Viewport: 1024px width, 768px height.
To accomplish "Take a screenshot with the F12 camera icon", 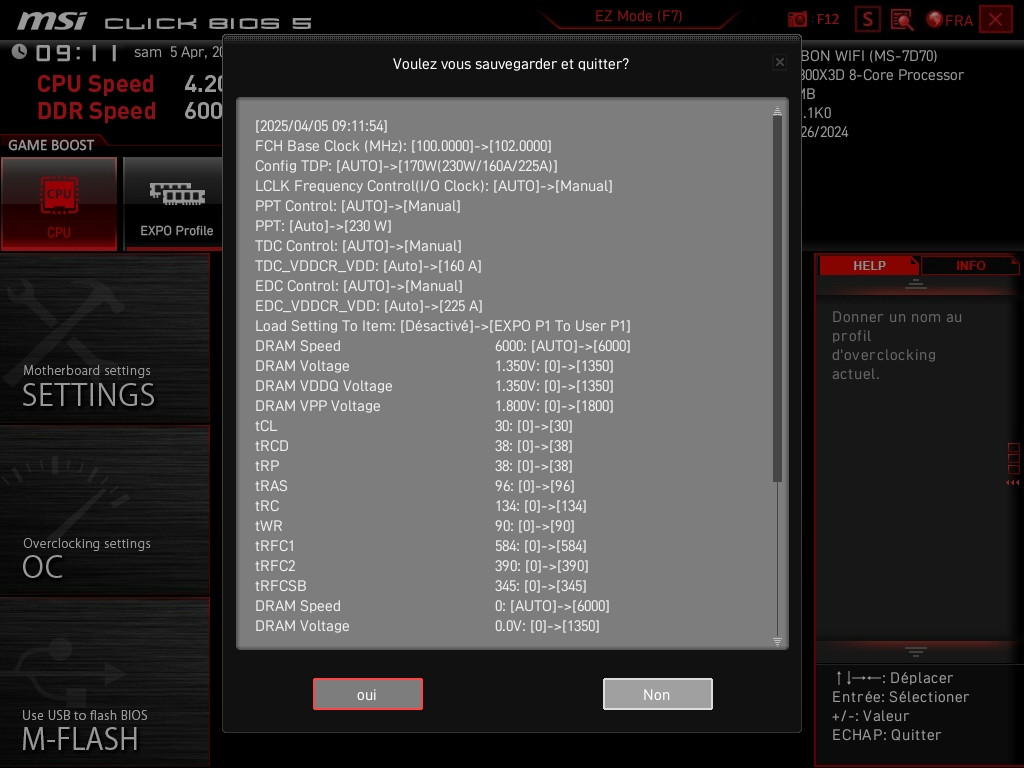I will [798, 20].
